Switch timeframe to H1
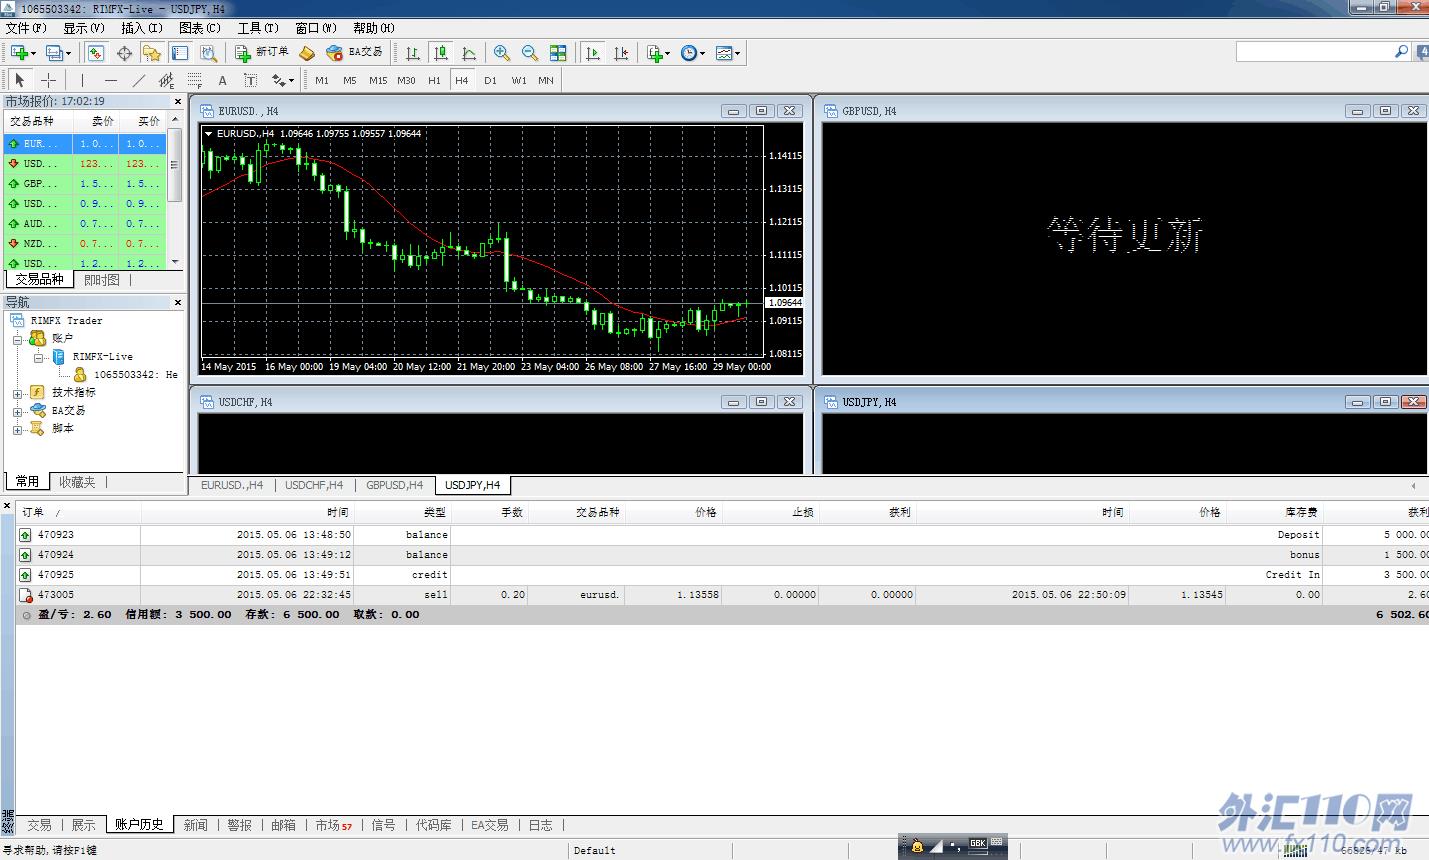Screen dimensions: 1429x860 (434, 80)
